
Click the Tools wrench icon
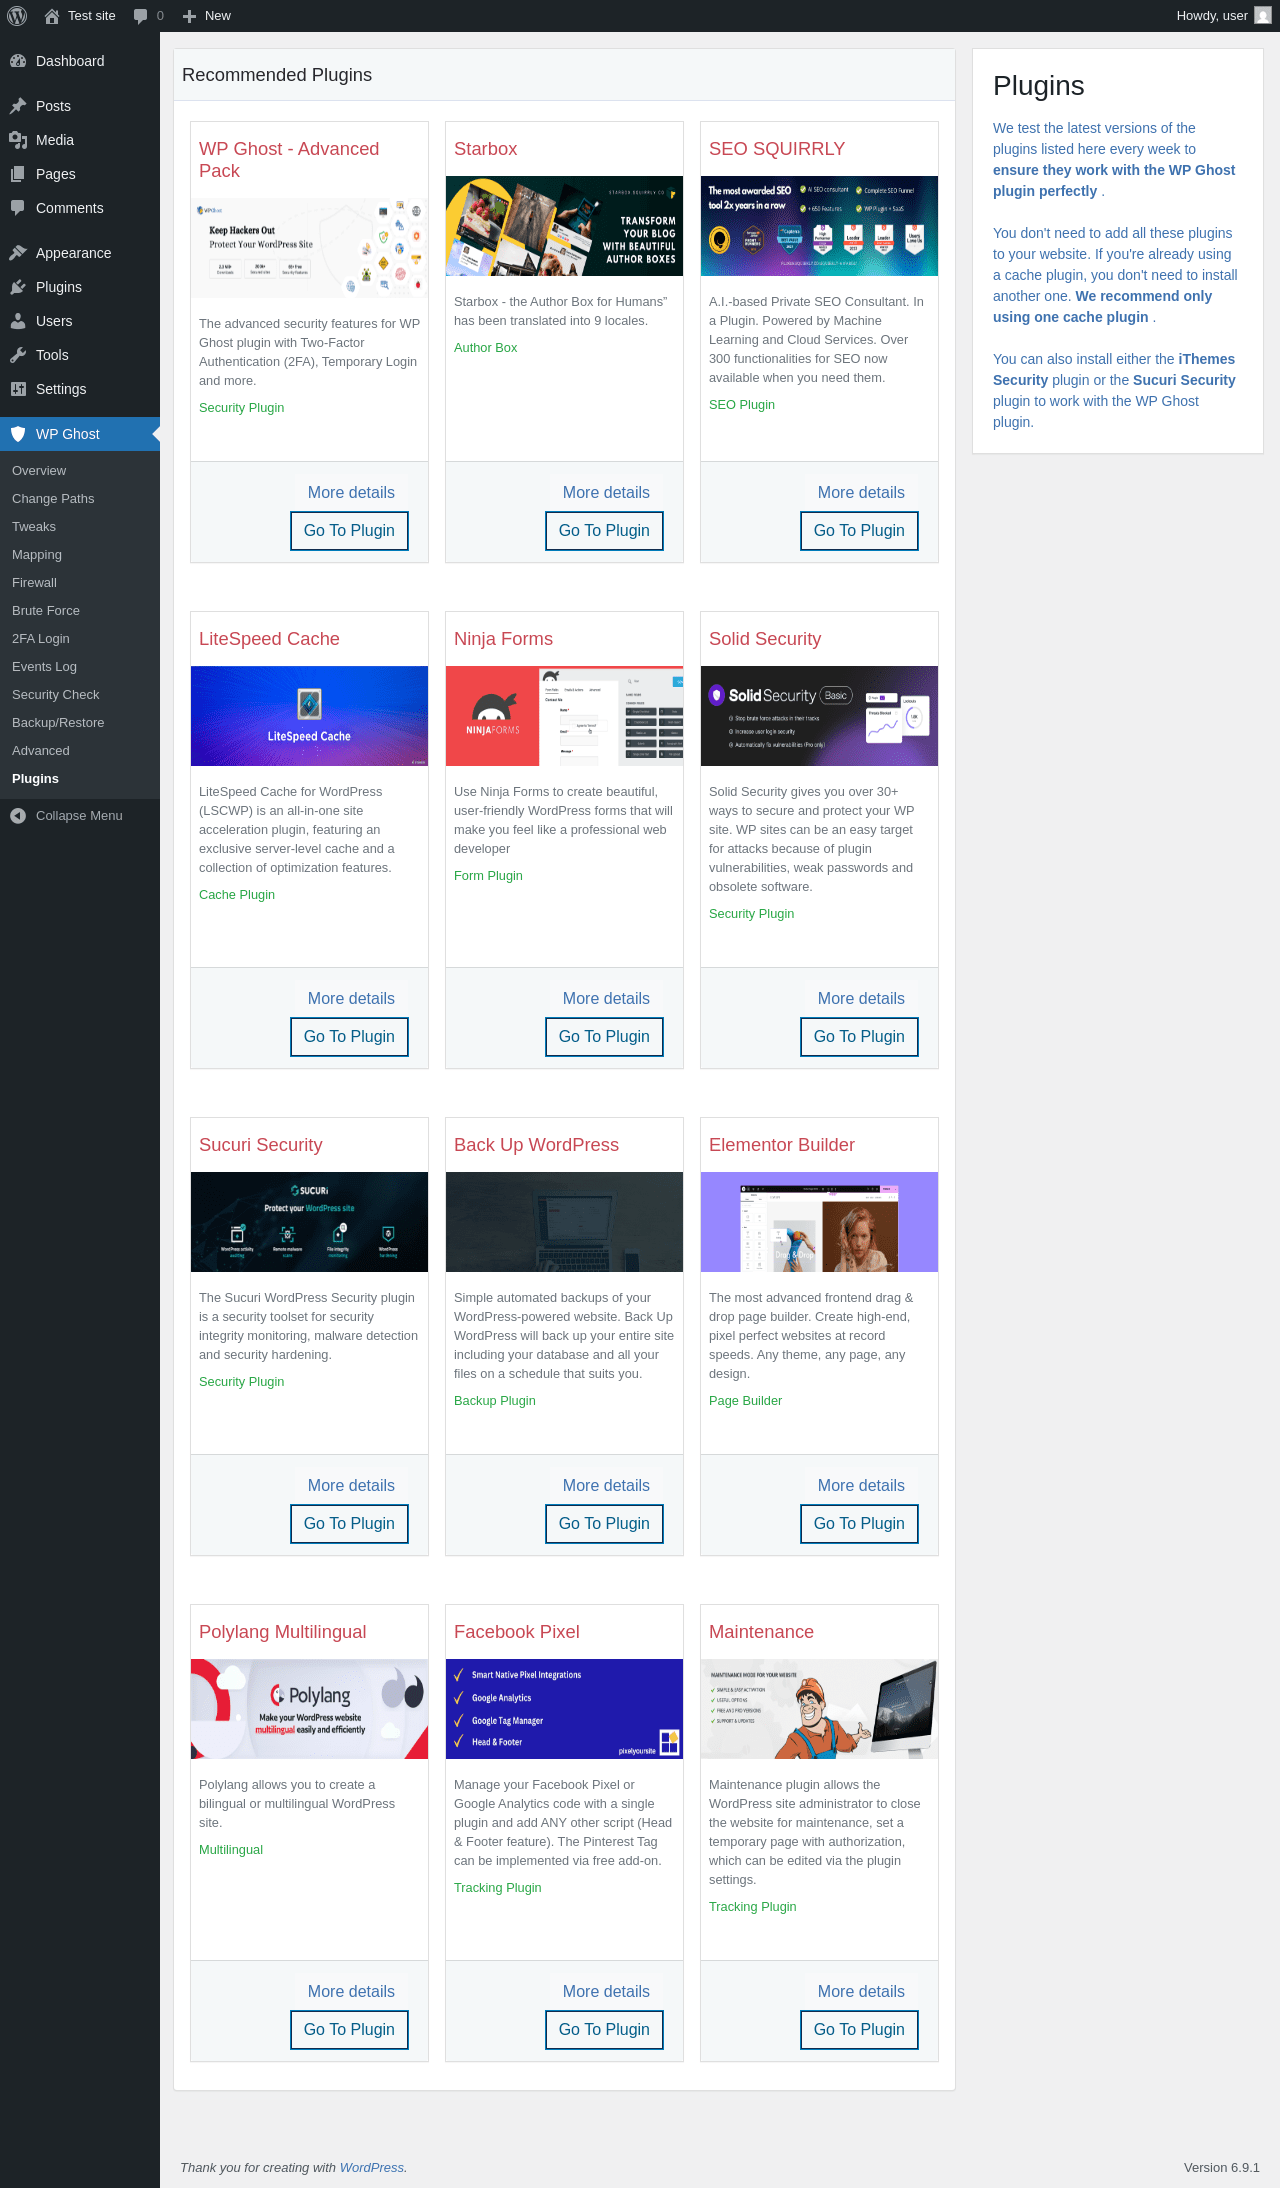coord(18,355)
